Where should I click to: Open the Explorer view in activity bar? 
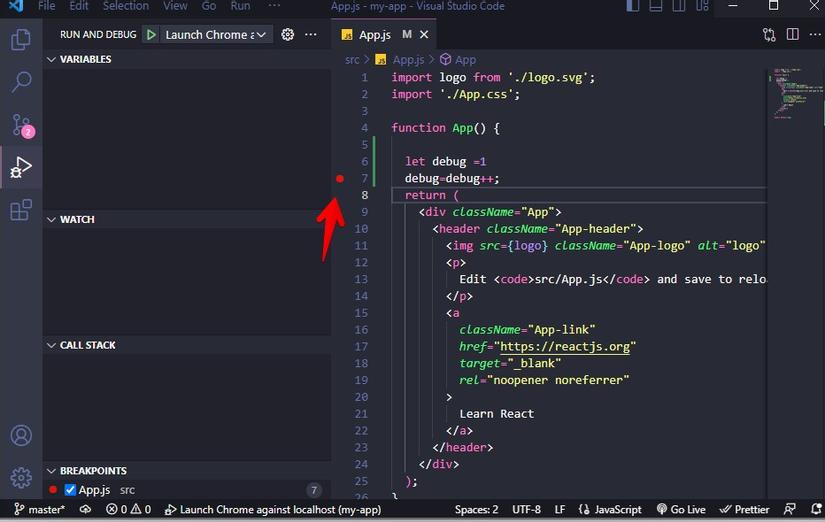click(20, 40)
